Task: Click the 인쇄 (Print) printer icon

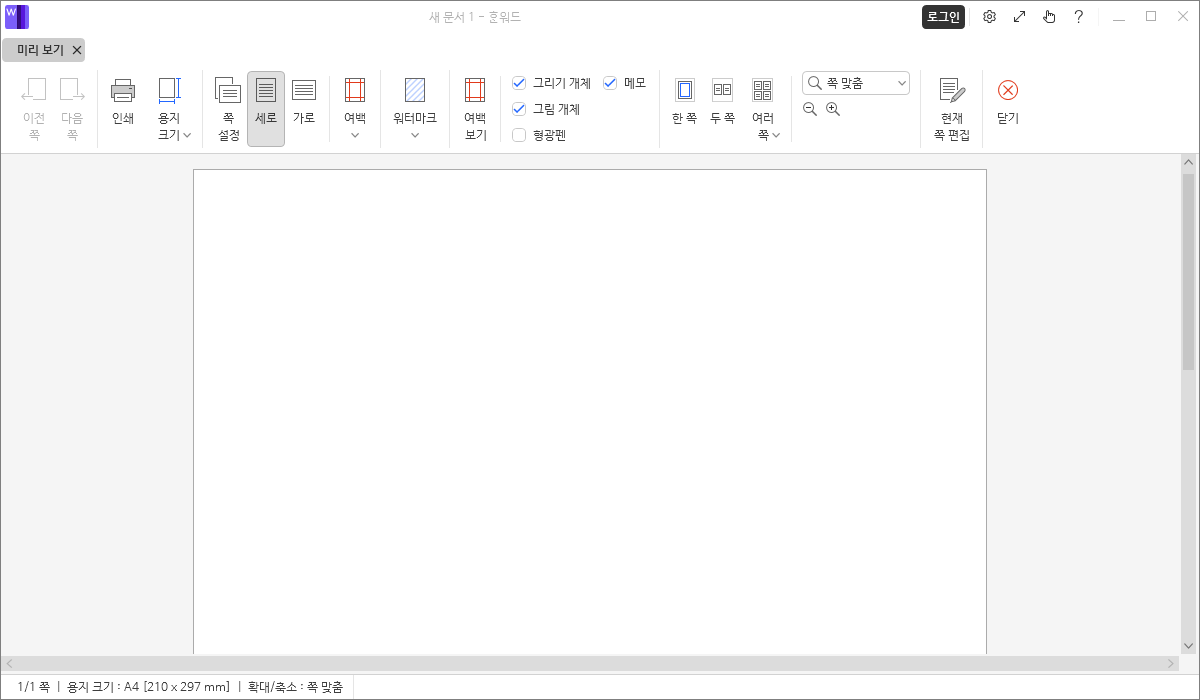Action: pos(123,91)
